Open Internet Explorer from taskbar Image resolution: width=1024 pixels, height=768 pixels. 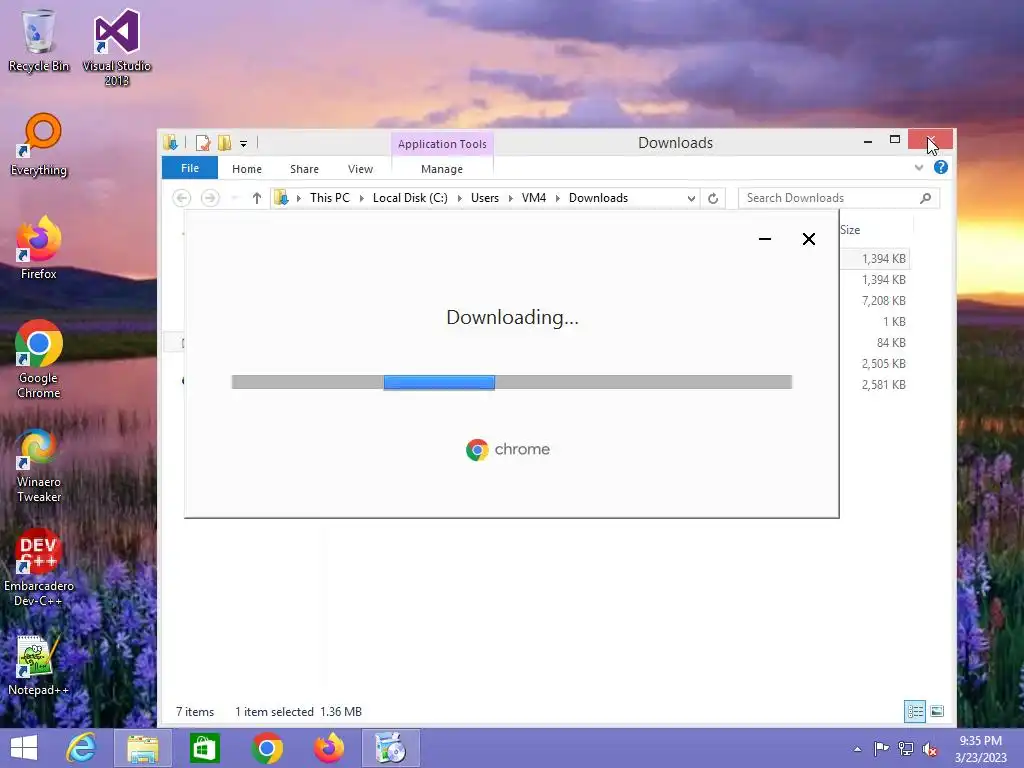pyautogui.click(x=81, y=748)
